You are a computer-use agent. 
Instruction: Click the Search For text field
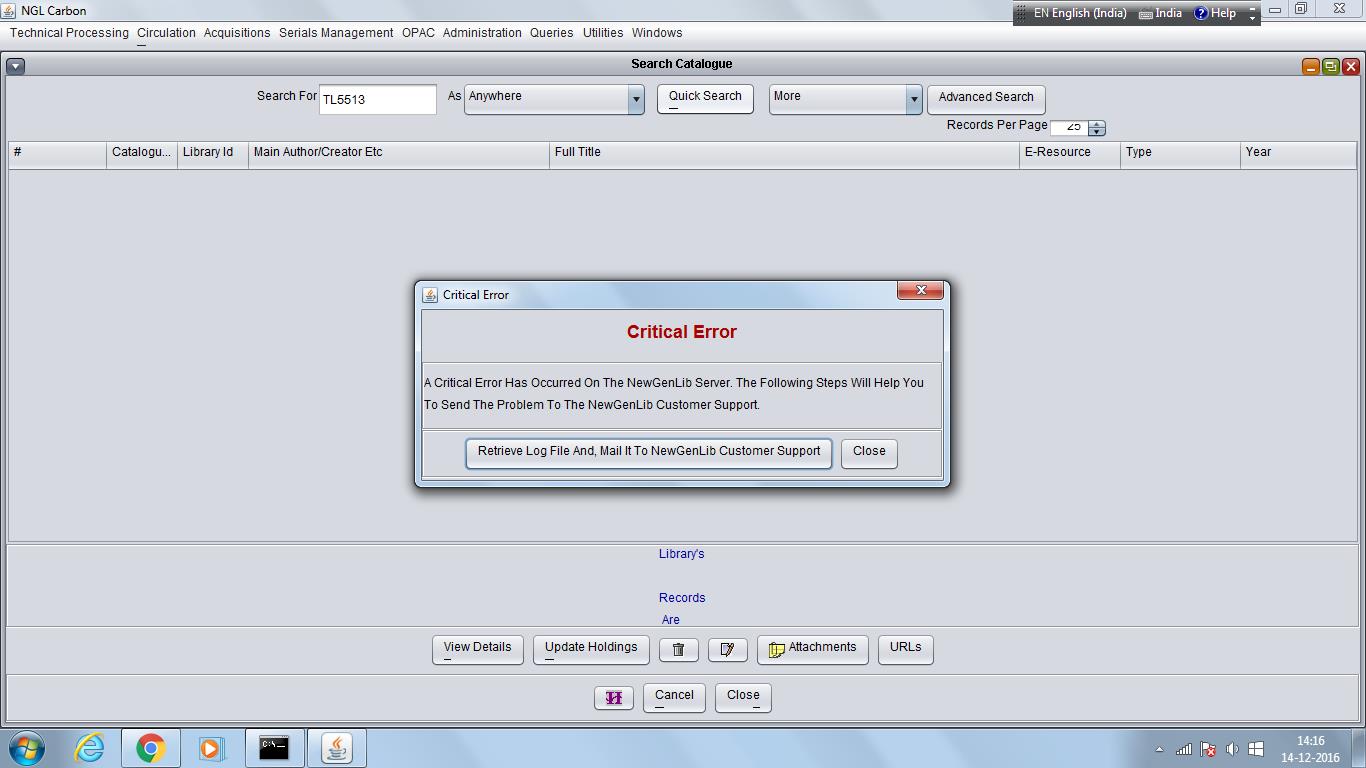tap(377, 99)
